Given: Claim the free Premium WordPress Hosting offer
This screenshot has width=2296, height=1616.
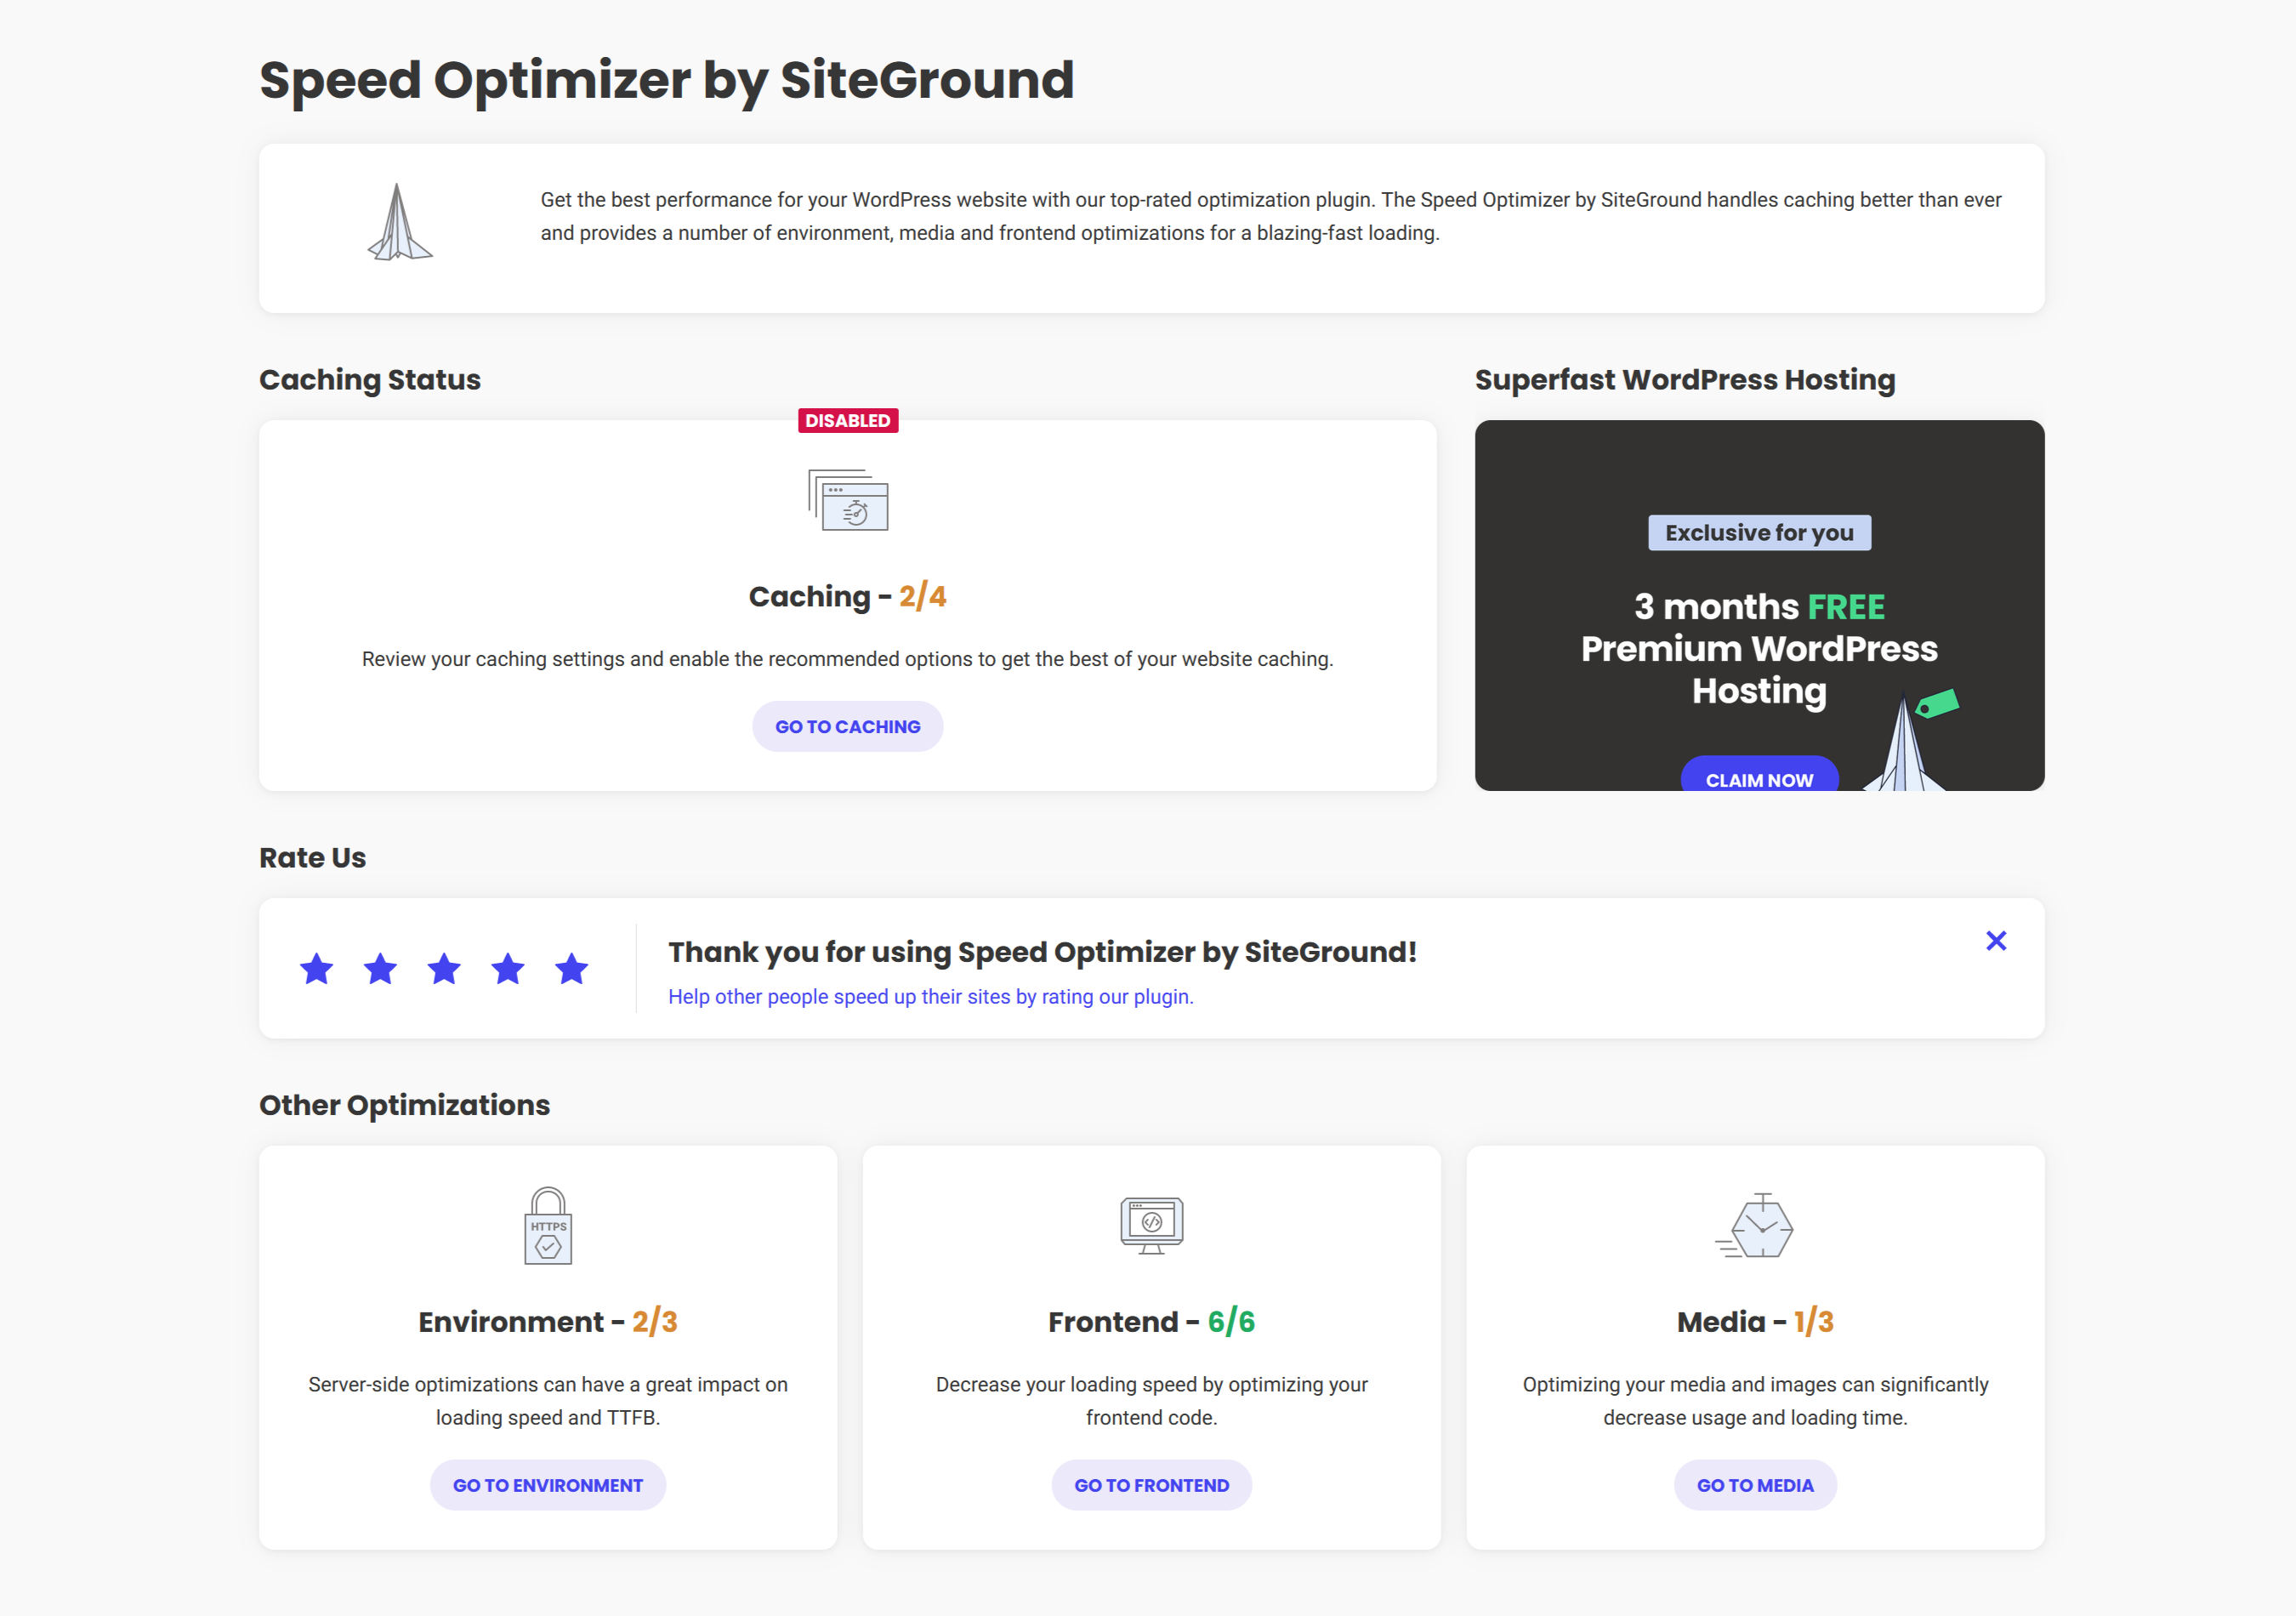Looking at the screenshot, I should [x=1759, y=779].
